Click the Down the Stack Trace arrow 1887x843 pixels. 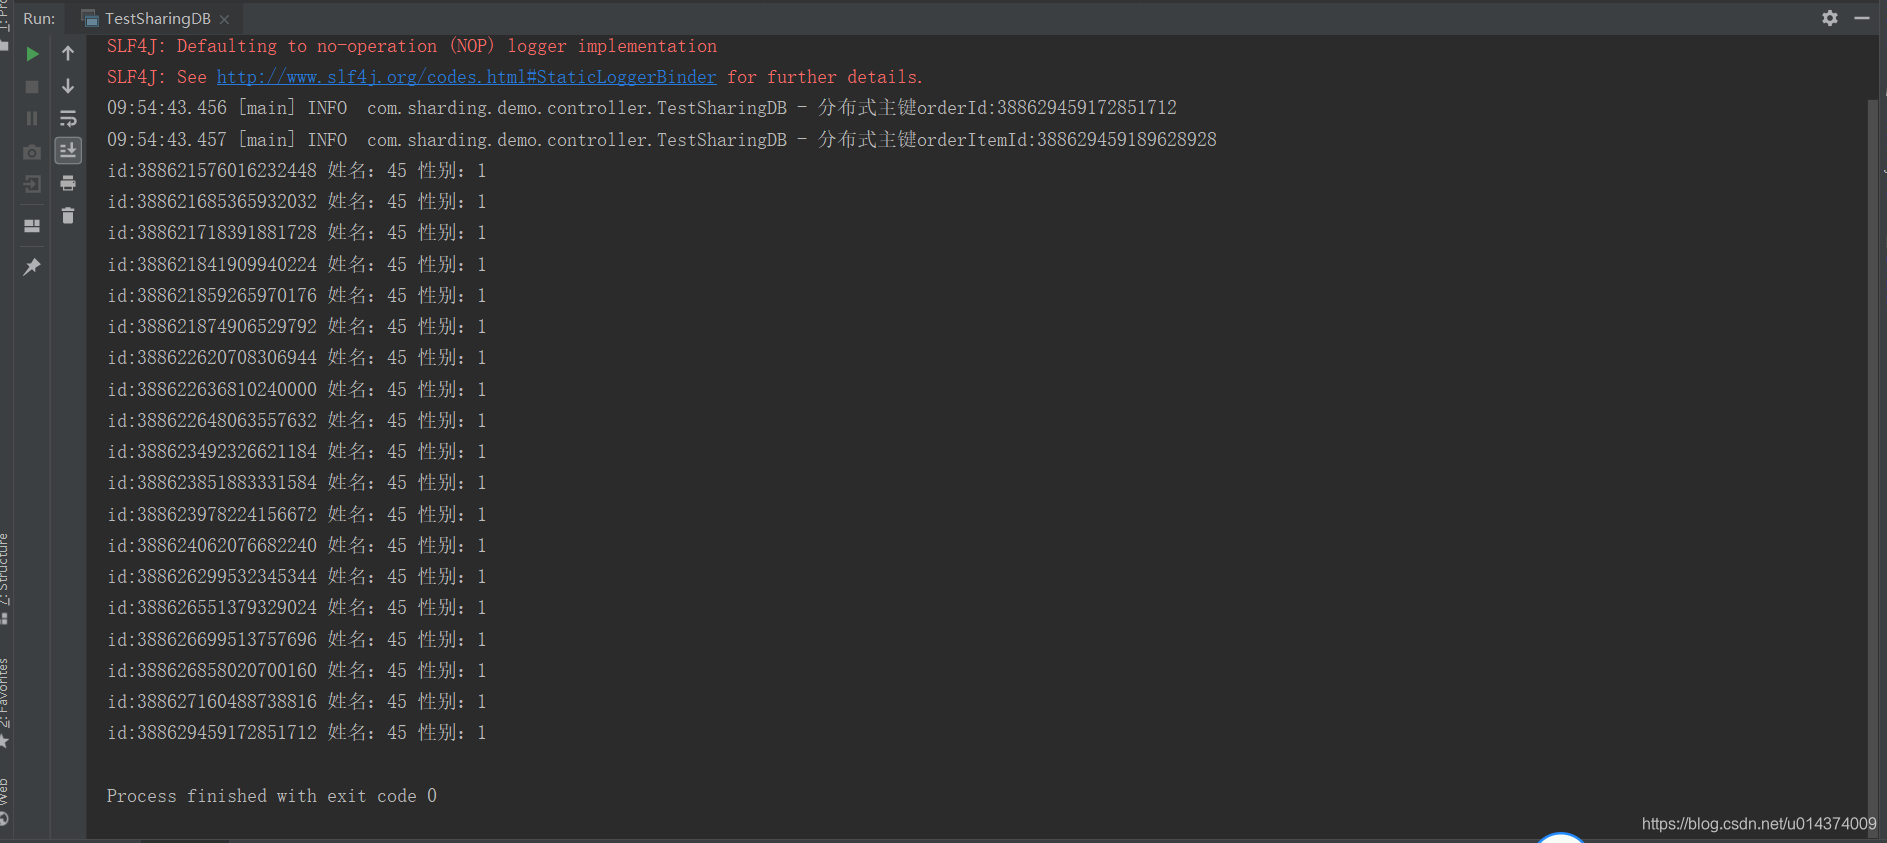point(68,87)
